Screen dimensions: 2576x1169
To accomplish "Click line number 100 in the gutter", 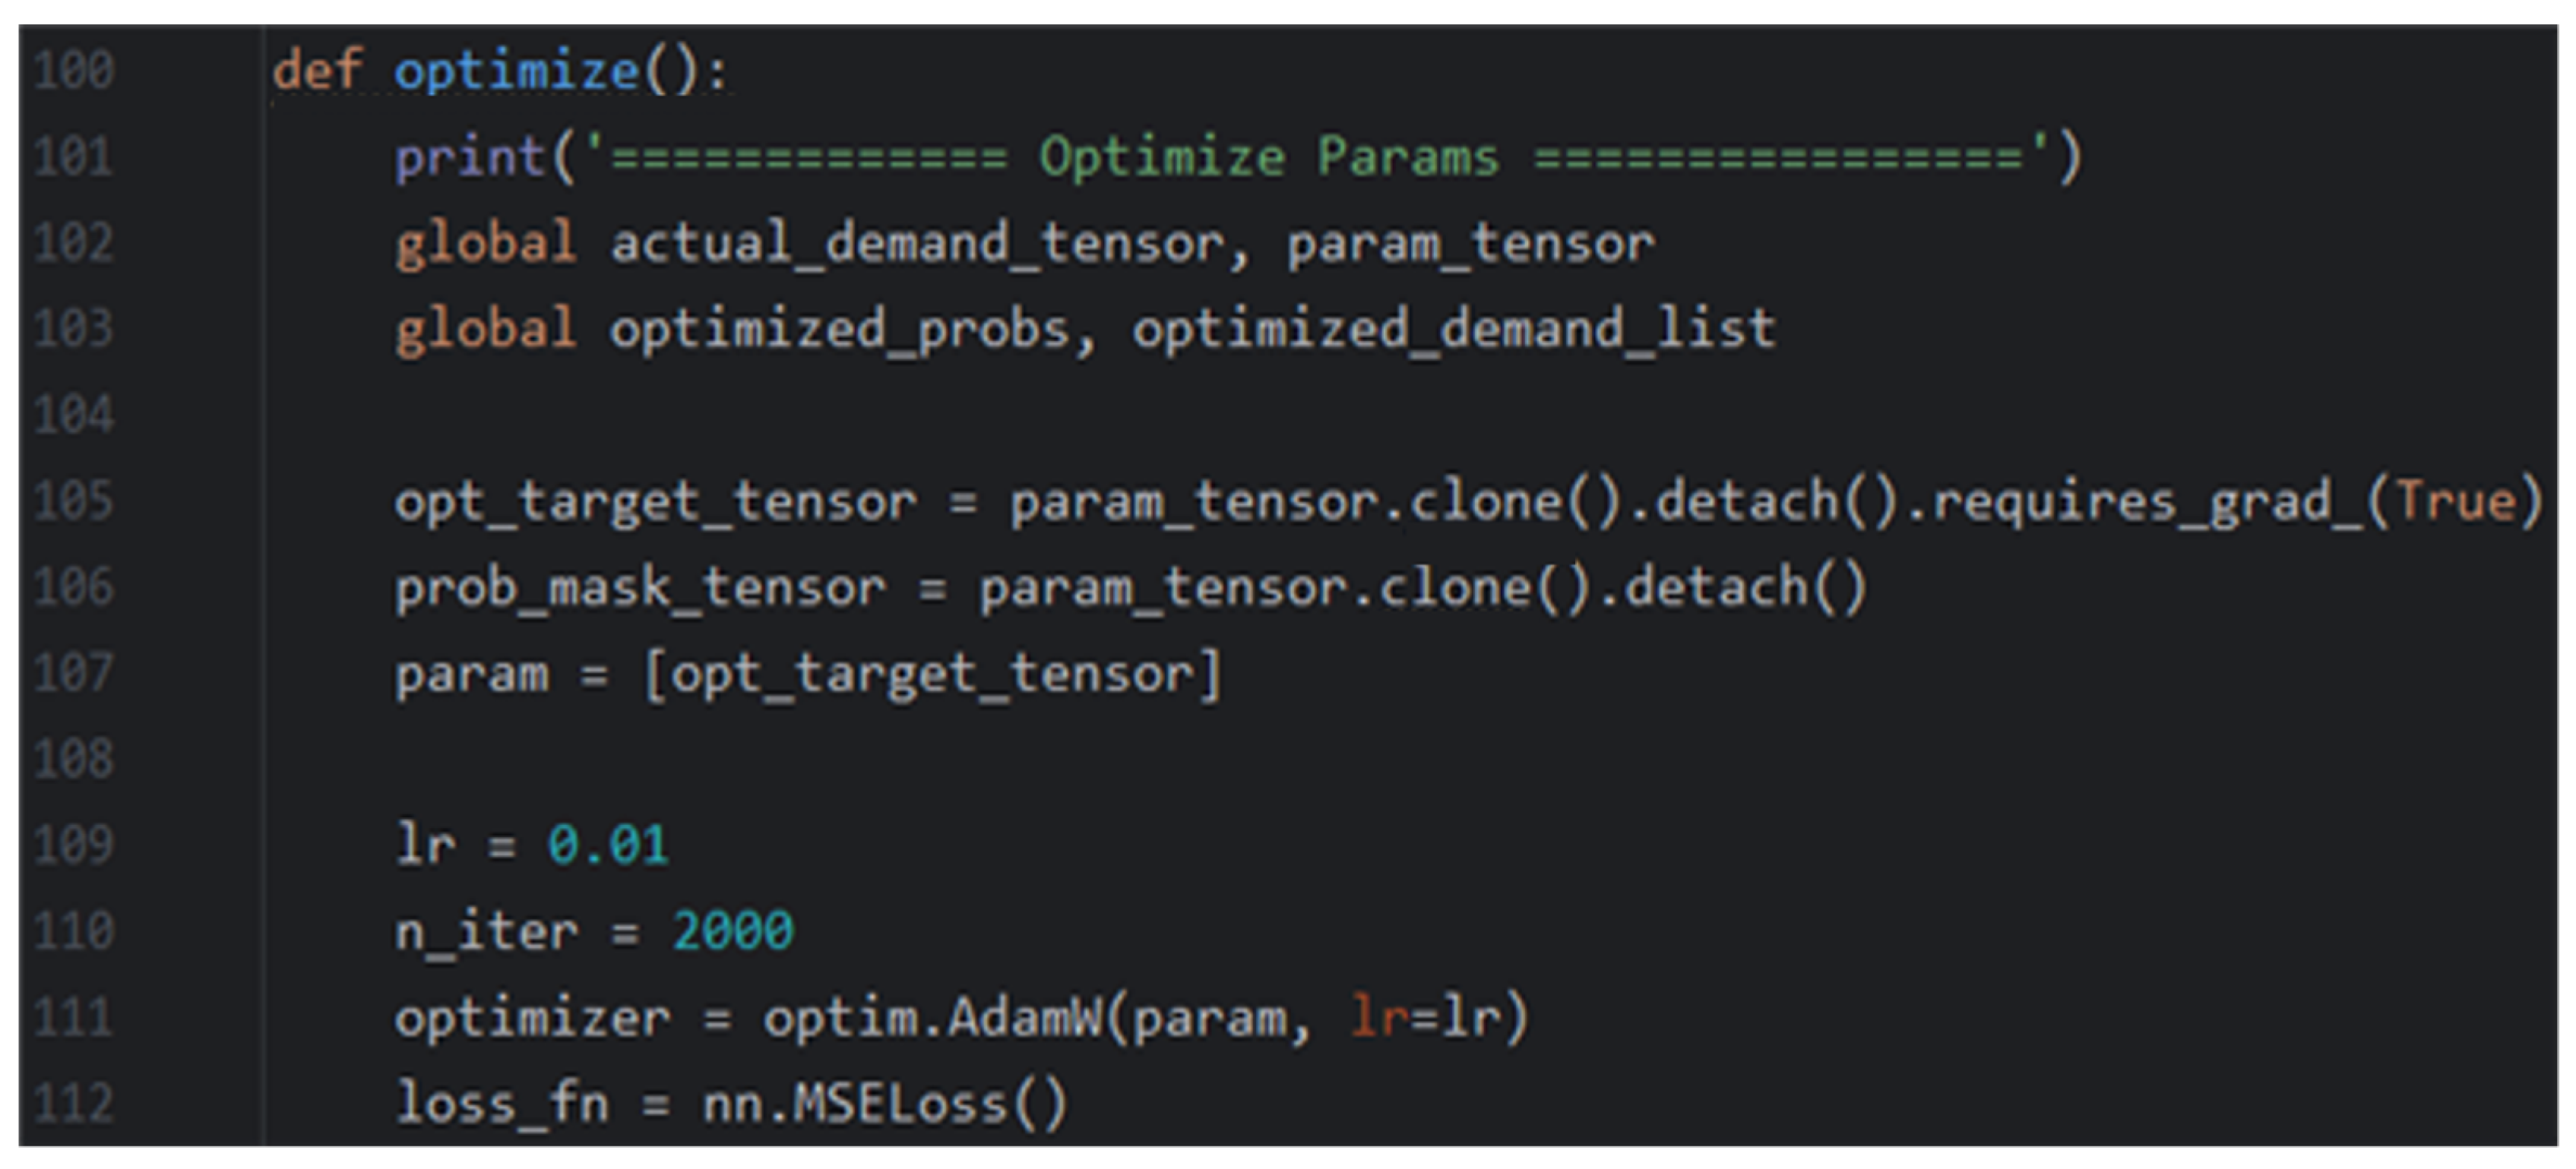I will point(73,71).
